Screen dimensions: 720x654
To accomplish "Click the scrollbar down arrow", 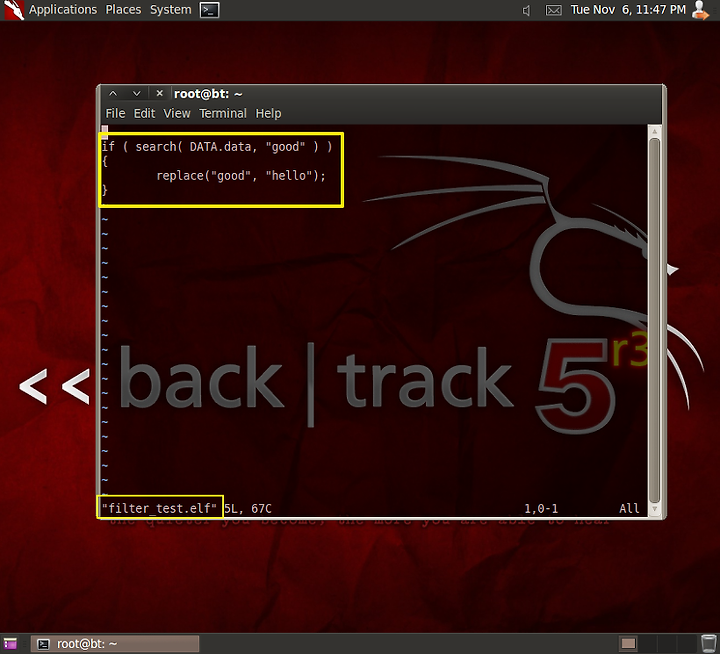I will [x=655, y=509].
